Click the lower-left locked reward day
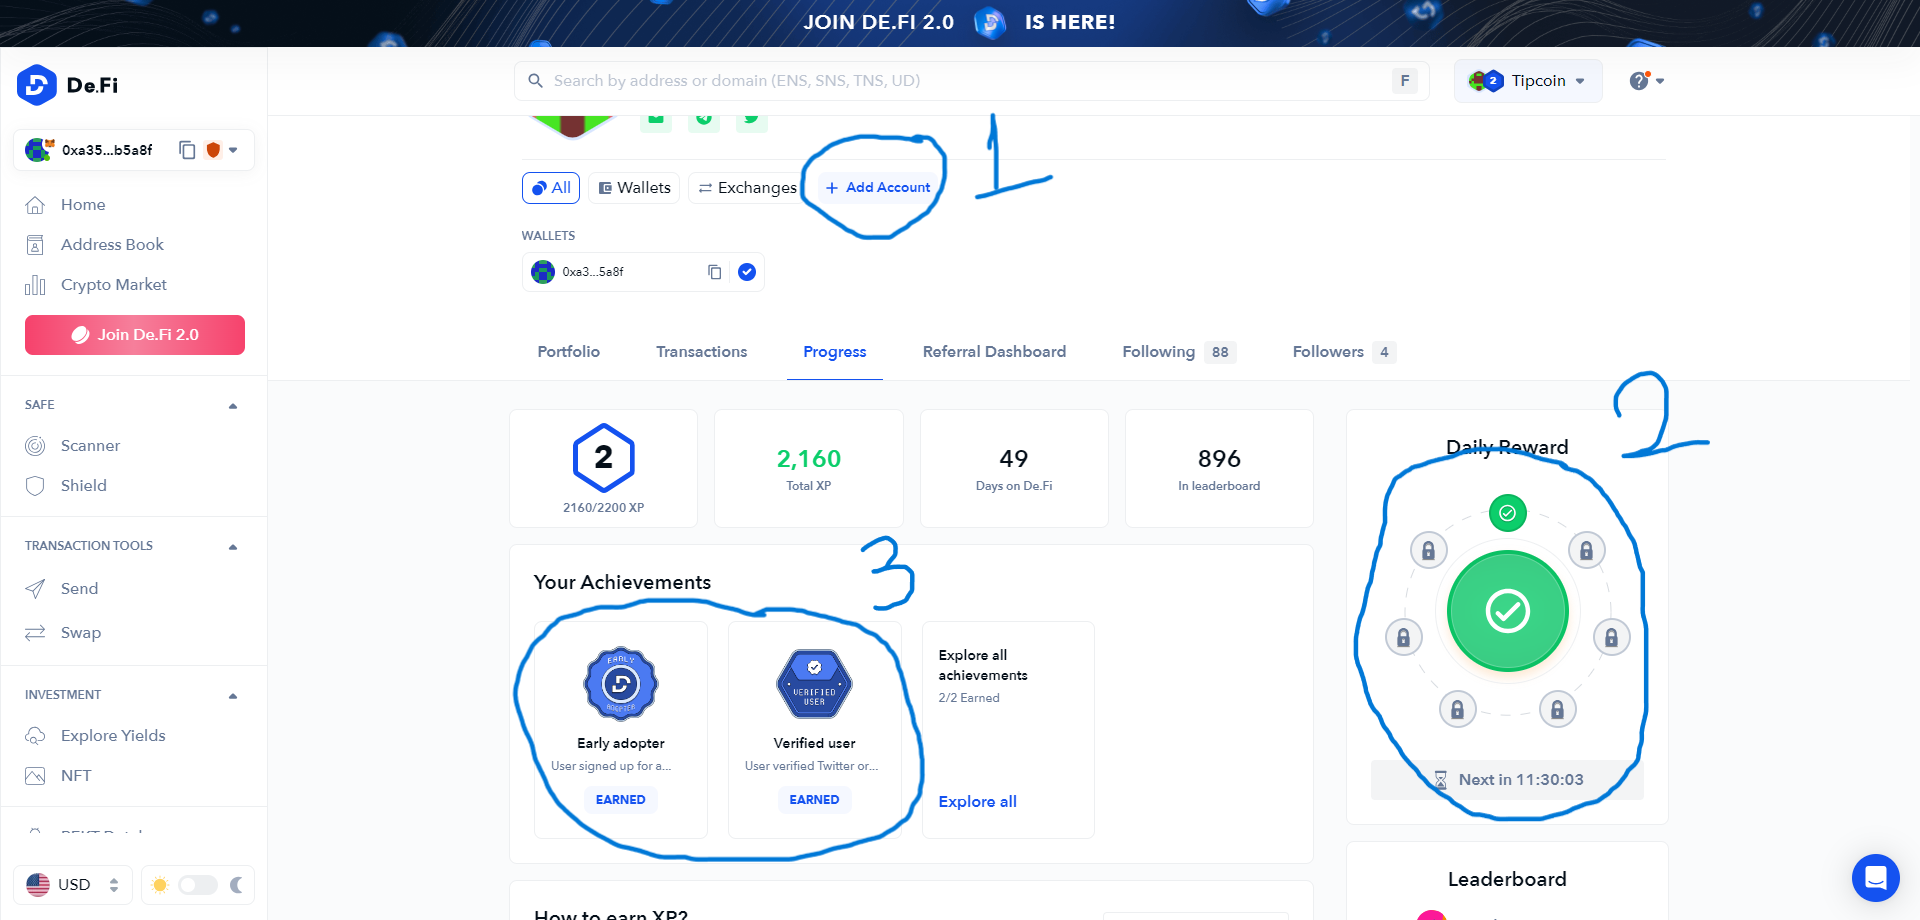 point(1458,709)
